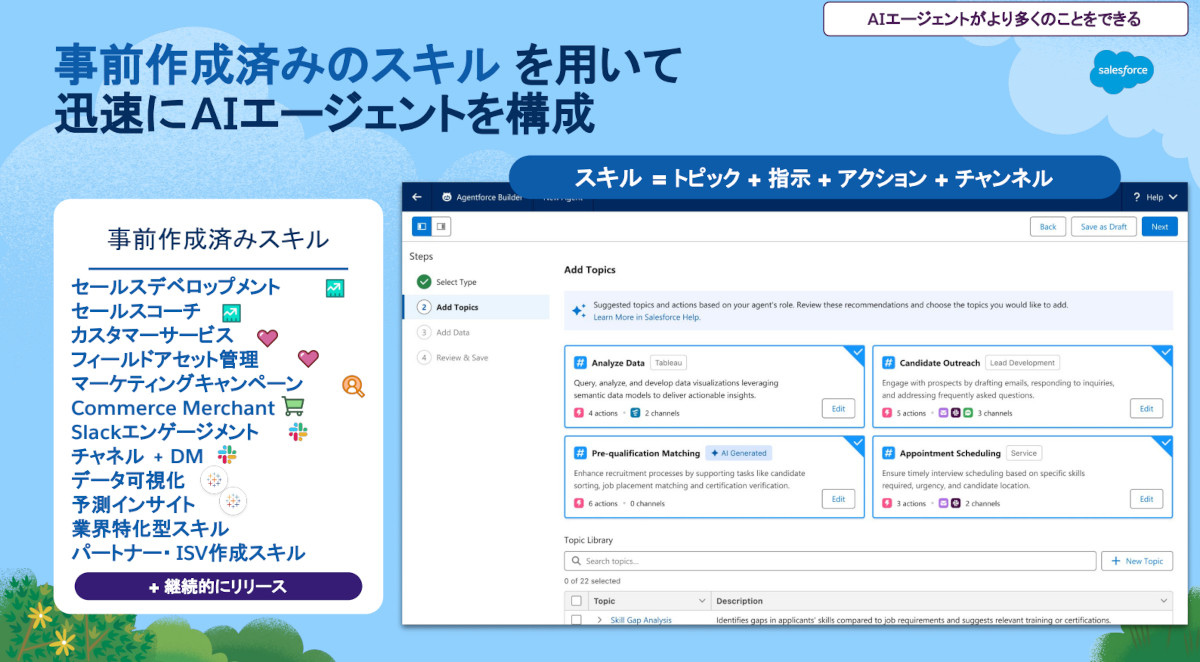Click hashtag icon on Appointment Scheduling card
The image size is (1200, 662).
[x=888, y=453]
